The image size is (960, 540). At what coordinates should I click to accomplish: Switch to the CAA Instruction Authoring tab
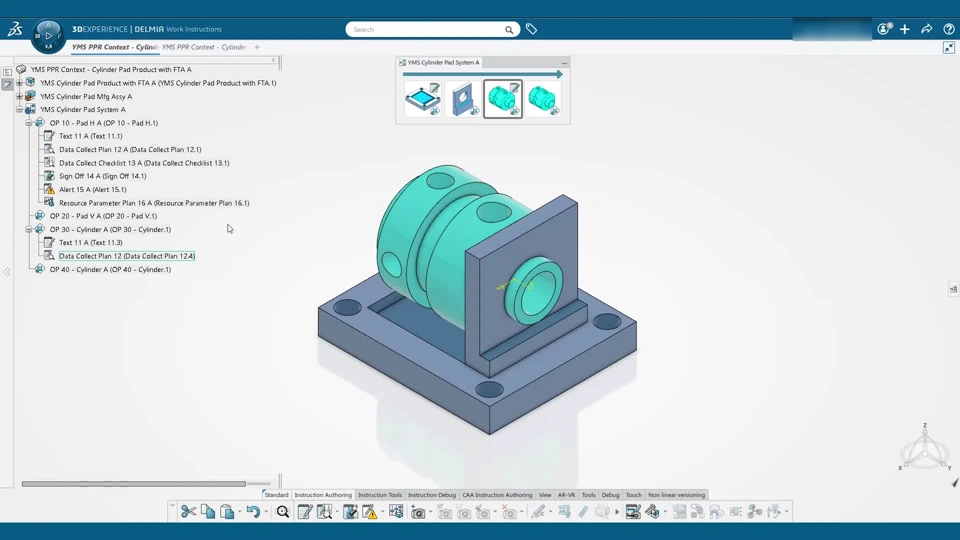tap(497, 495)
